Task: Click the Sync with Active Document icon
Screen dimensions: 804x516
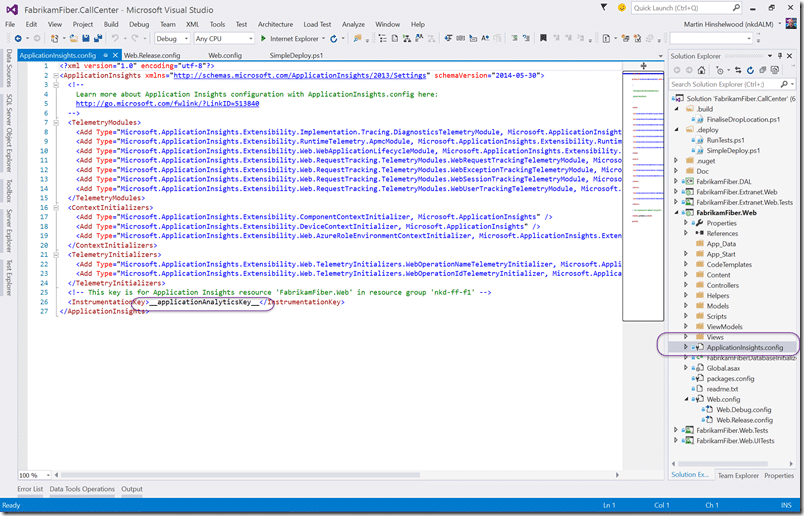Action: click(738, 70)
